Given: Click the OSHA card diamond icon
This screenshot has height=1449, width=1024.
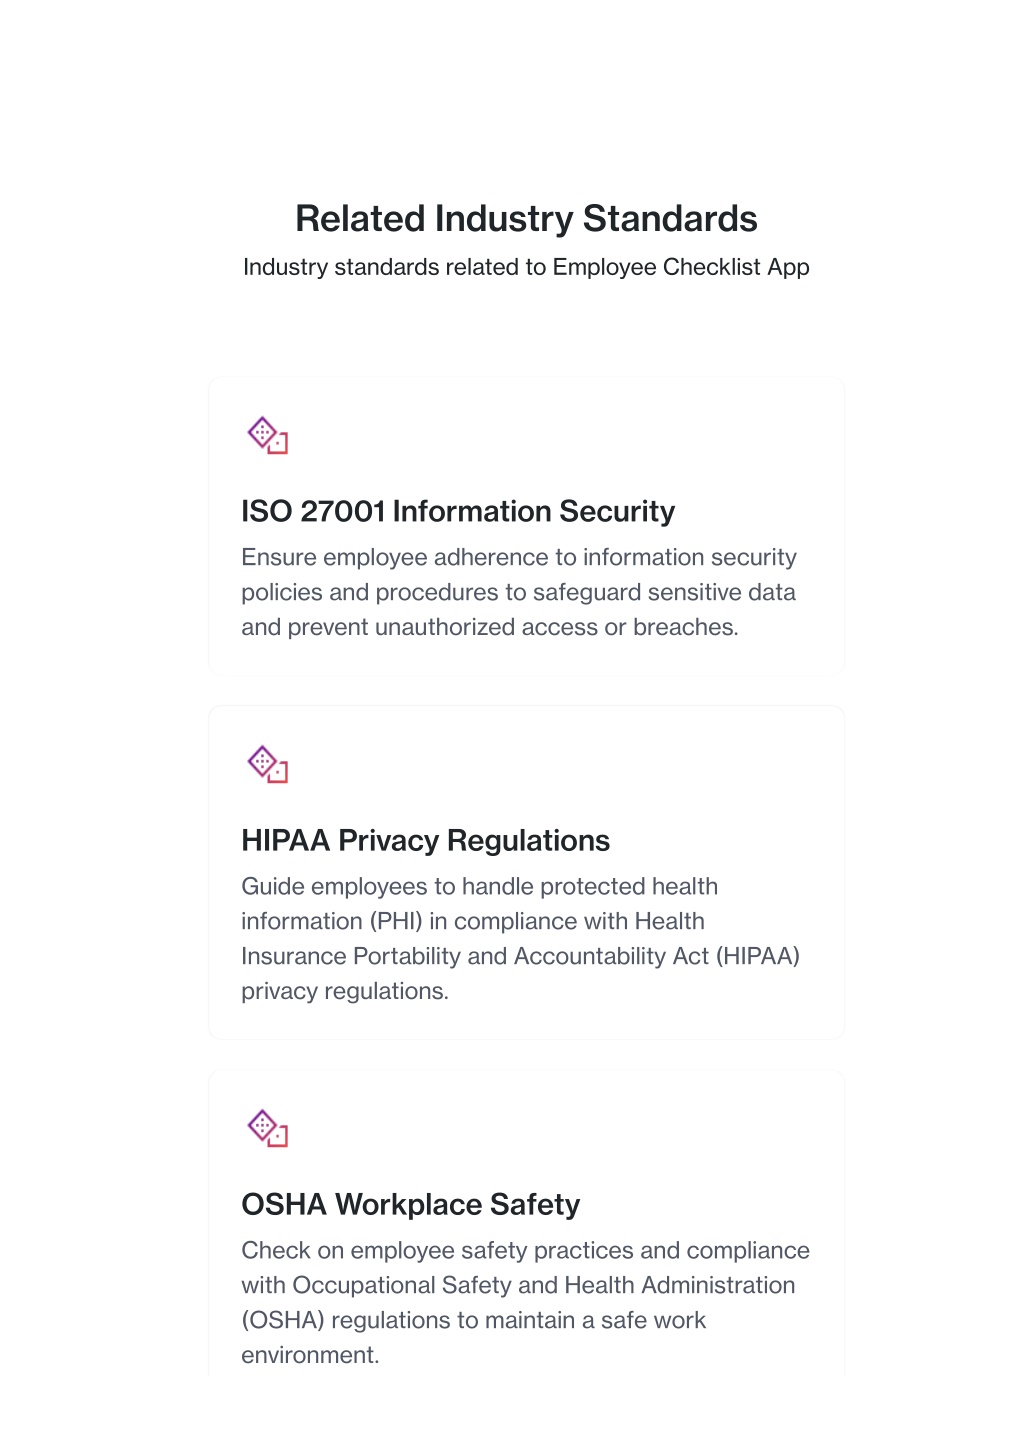Looking at the screenshot, I should [268, 1128].
